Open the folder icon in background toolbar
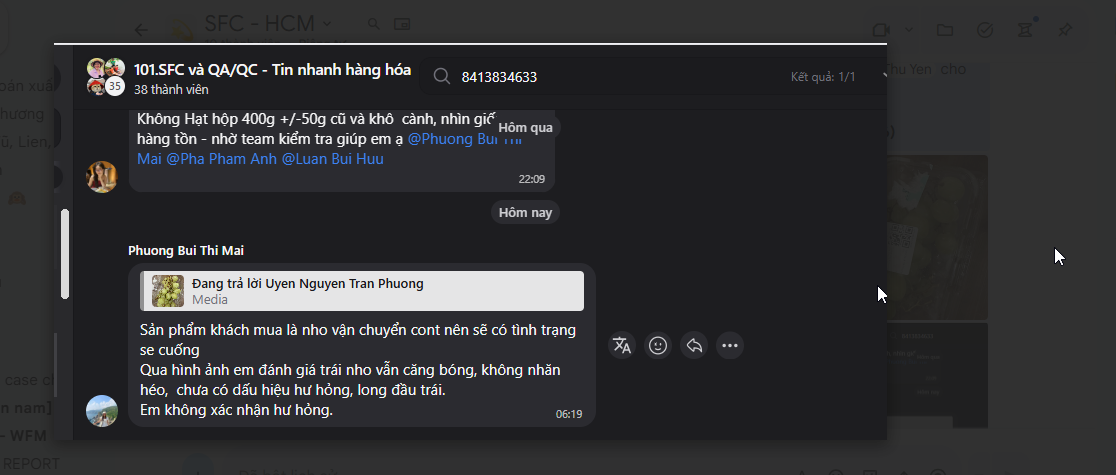The height and width of the screenshot is (475, 1116). click(945, 30)
